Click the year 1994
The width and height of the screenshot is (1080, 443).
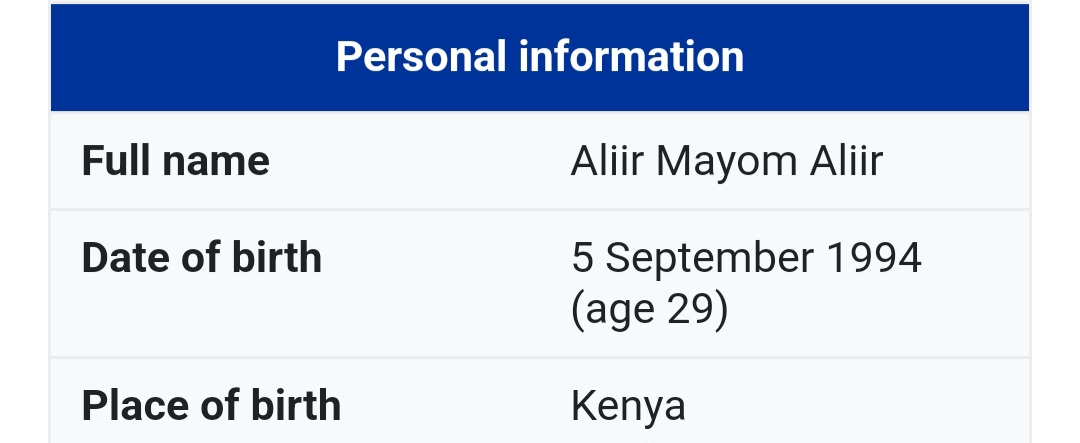click(874, 258)
